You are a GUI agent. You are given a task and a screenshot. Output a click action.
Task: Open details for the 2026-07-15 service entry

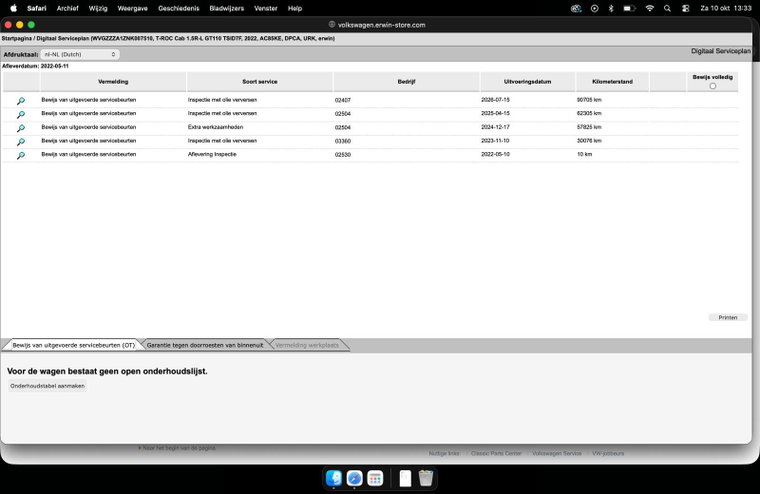click(21, 101)
